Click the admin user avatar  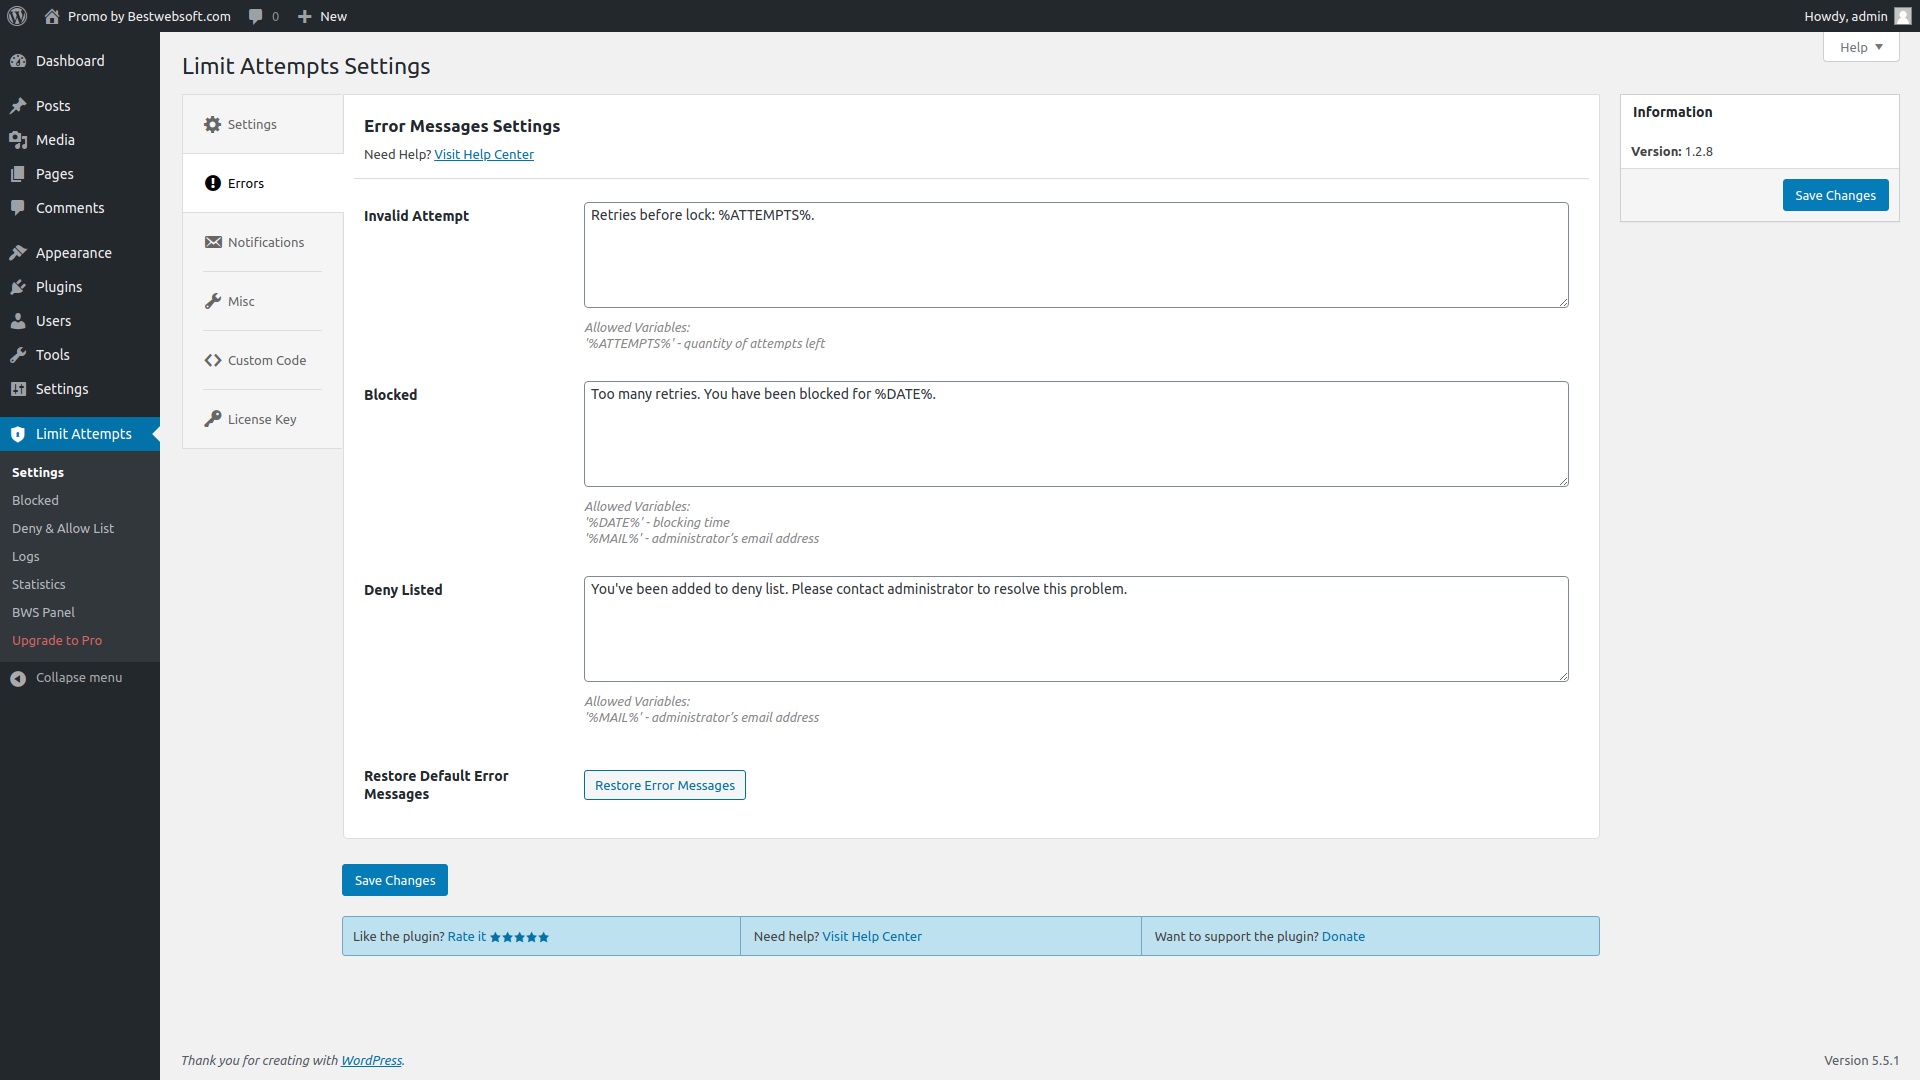[1902, 16]
